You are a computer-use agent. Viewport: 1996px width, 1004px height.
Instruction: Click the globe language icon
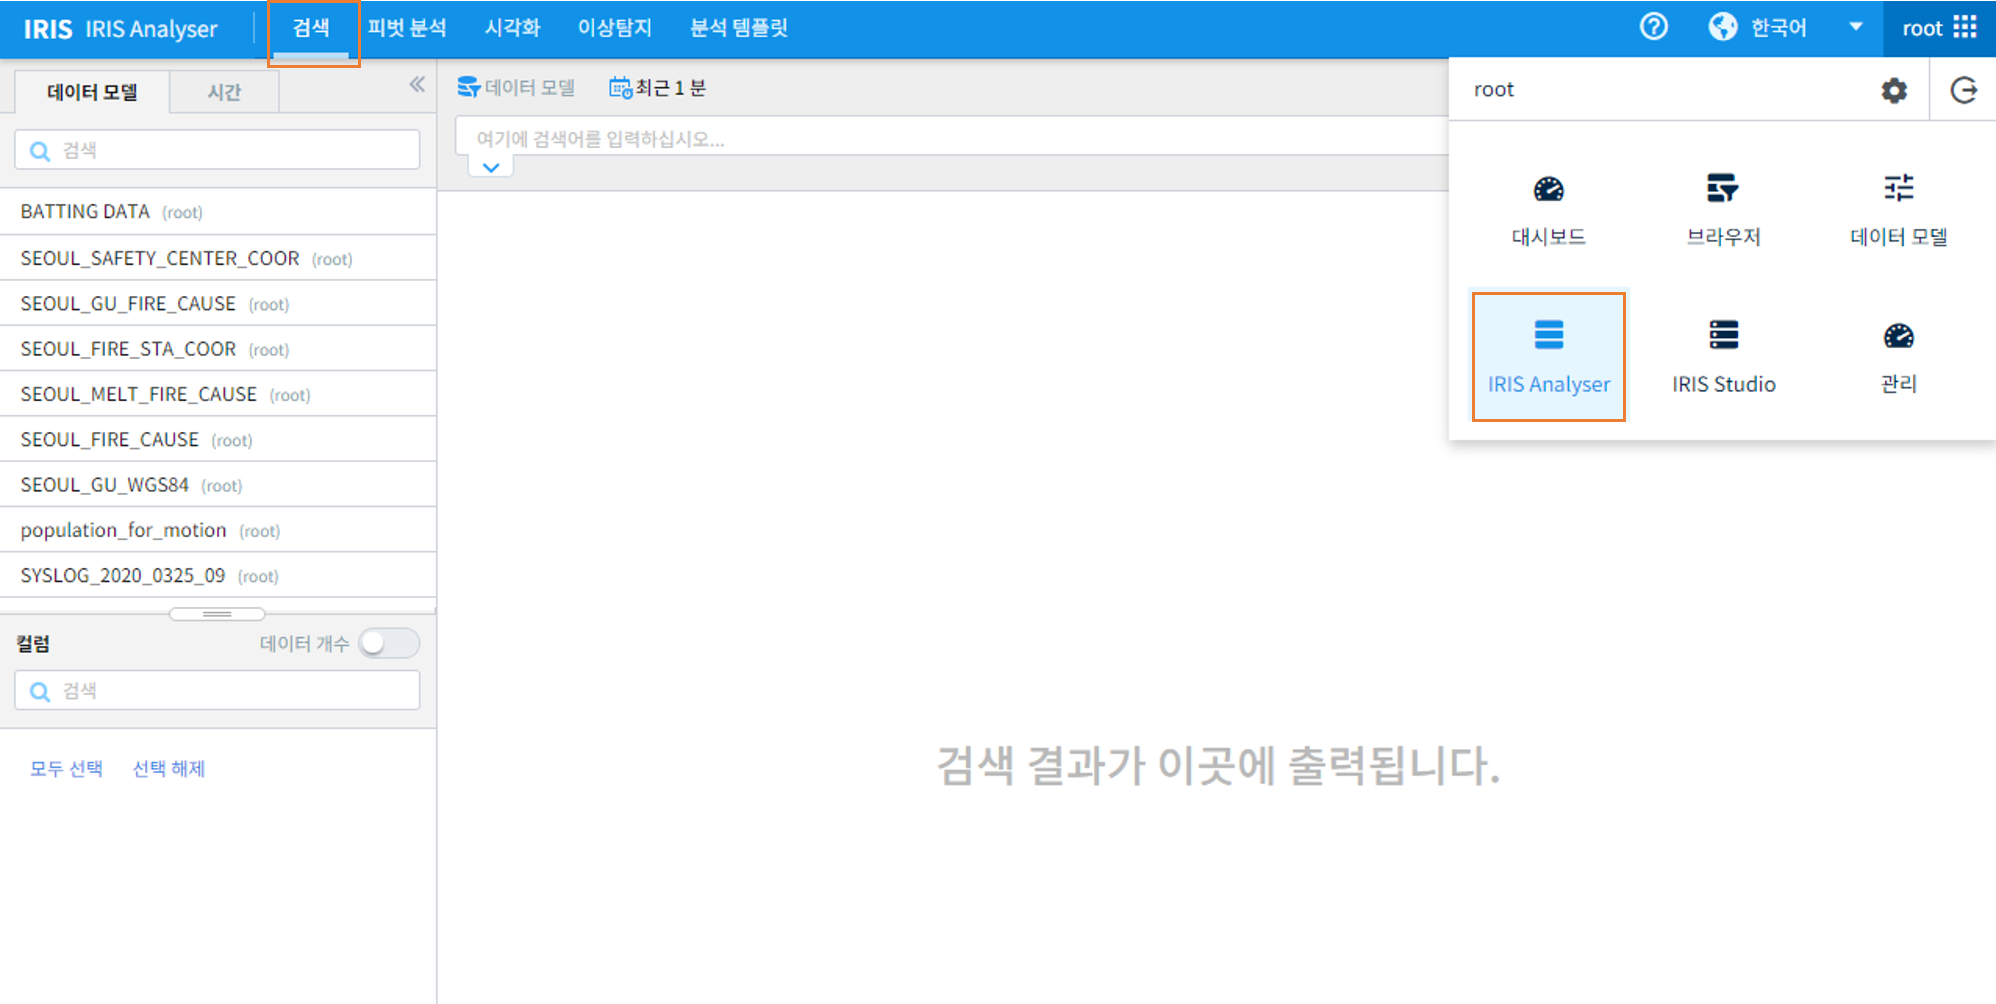tap(1723, 27)
